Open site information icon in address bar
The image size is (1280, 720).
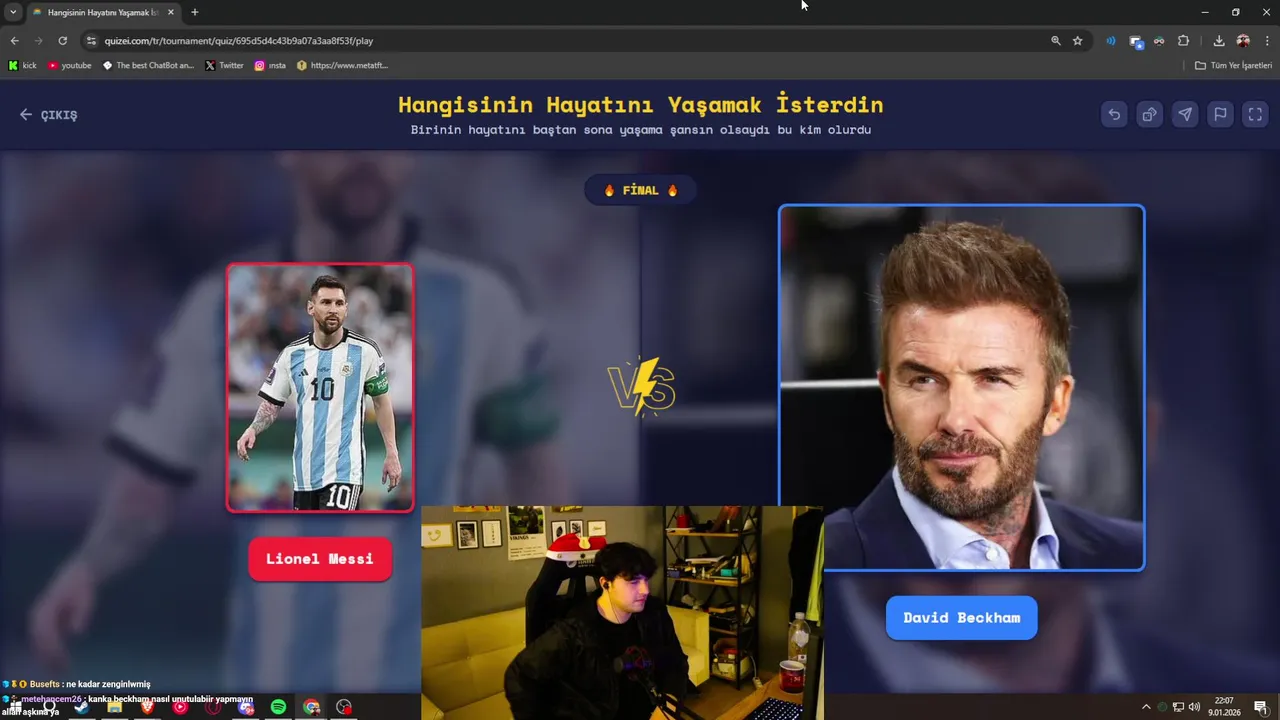pos(91,41)
